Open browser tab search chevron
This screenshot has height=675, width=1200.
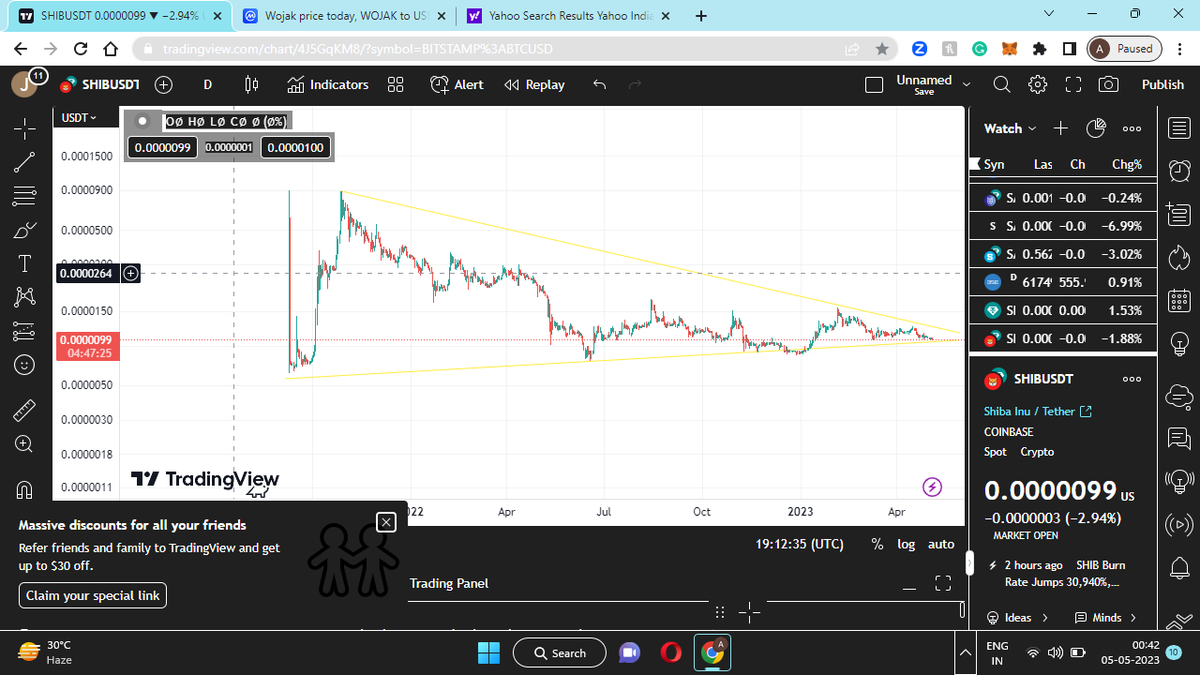1048,14
